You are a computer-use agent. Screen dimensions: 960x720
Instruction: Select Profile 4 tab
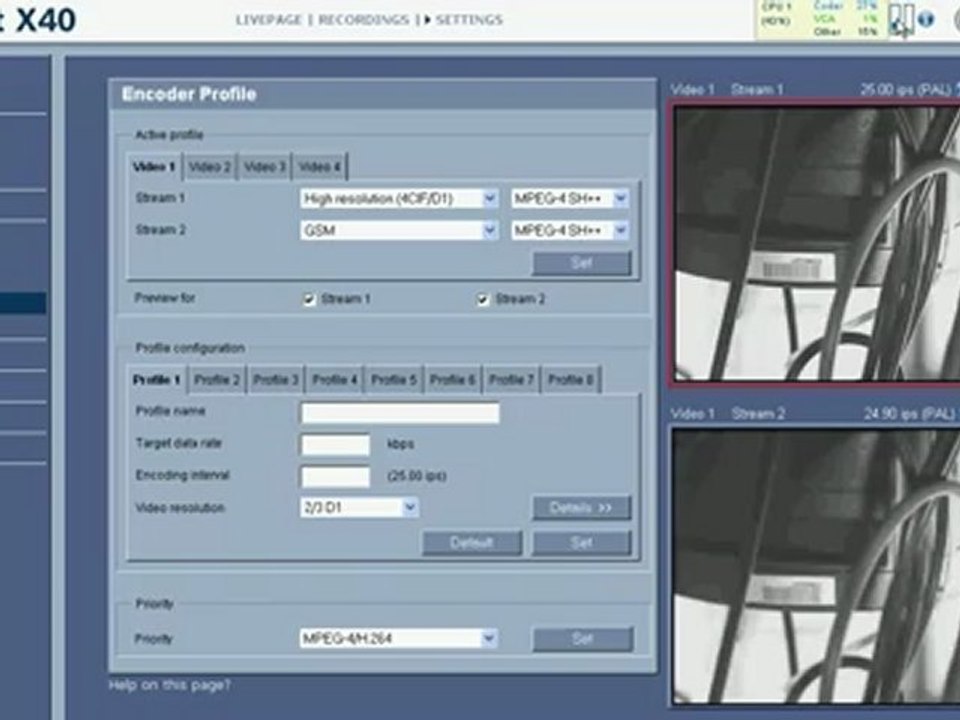pos(335,380)
